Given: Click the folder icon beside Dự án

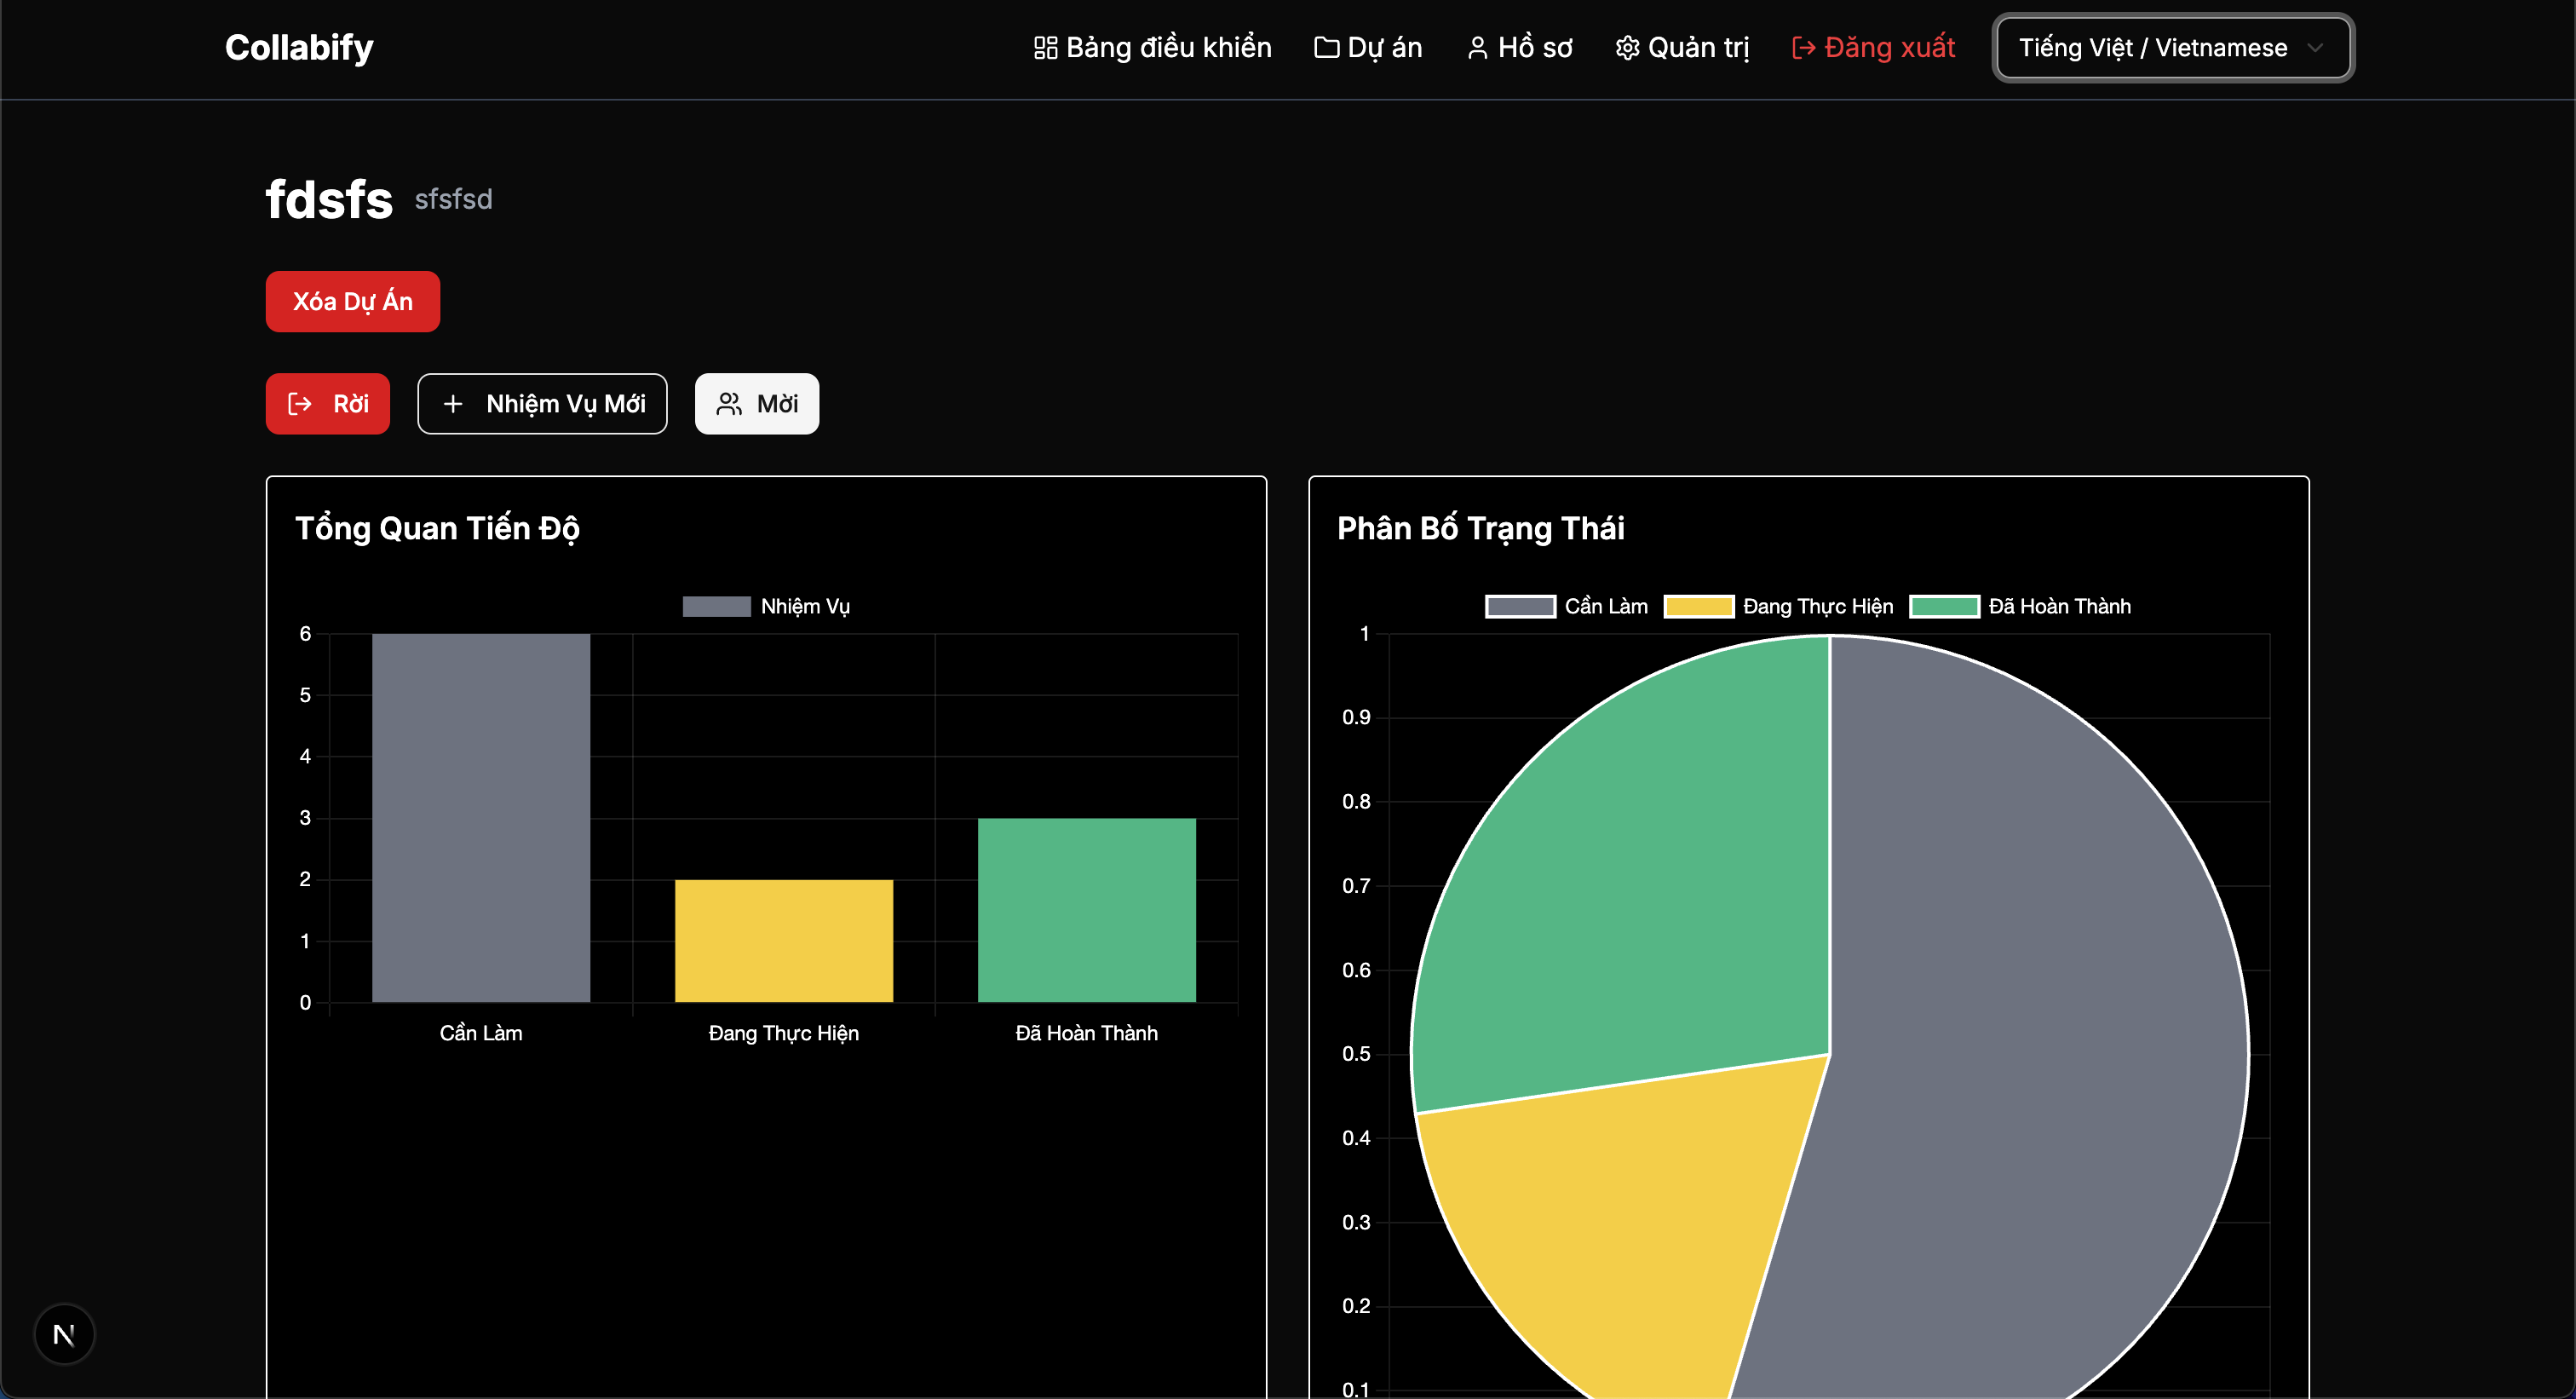Looking at the screenshot, I should (1326, 48).
